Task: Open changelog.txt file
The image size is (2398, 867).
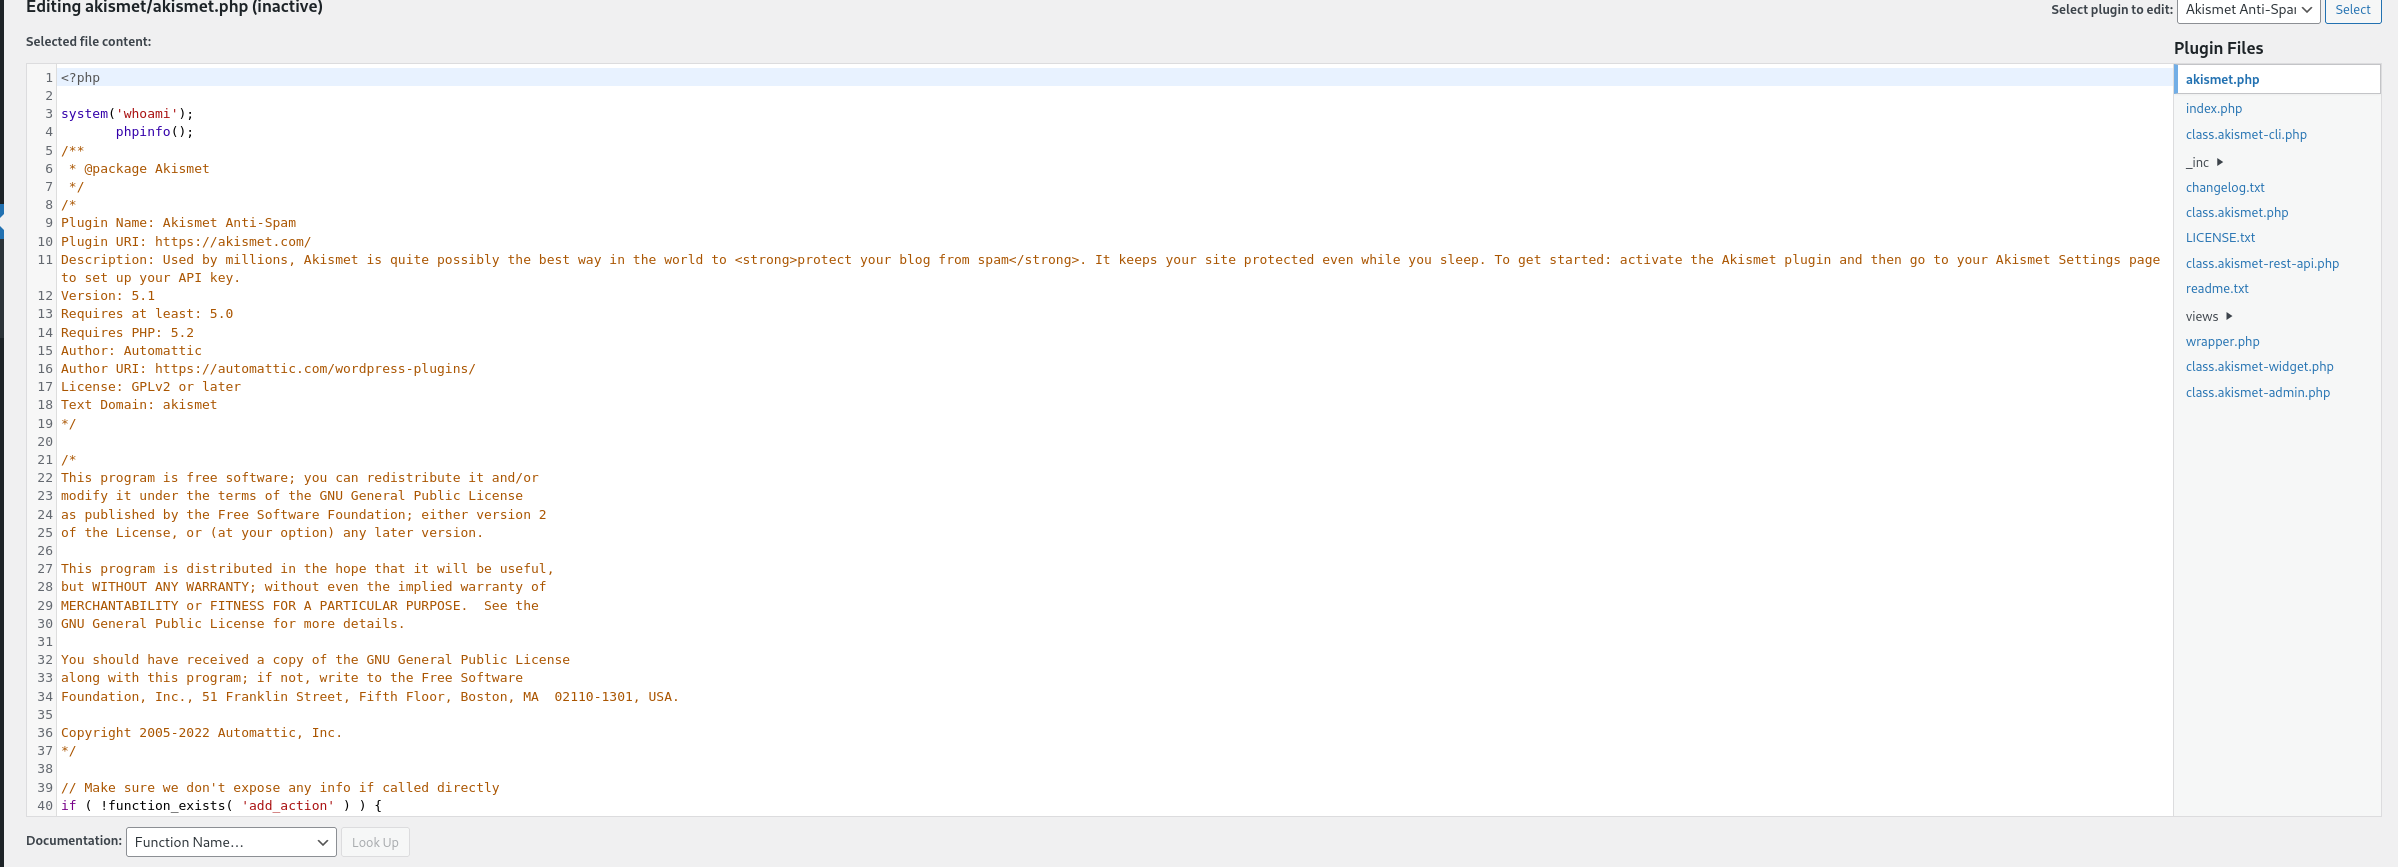Action: coord(2225,188)
